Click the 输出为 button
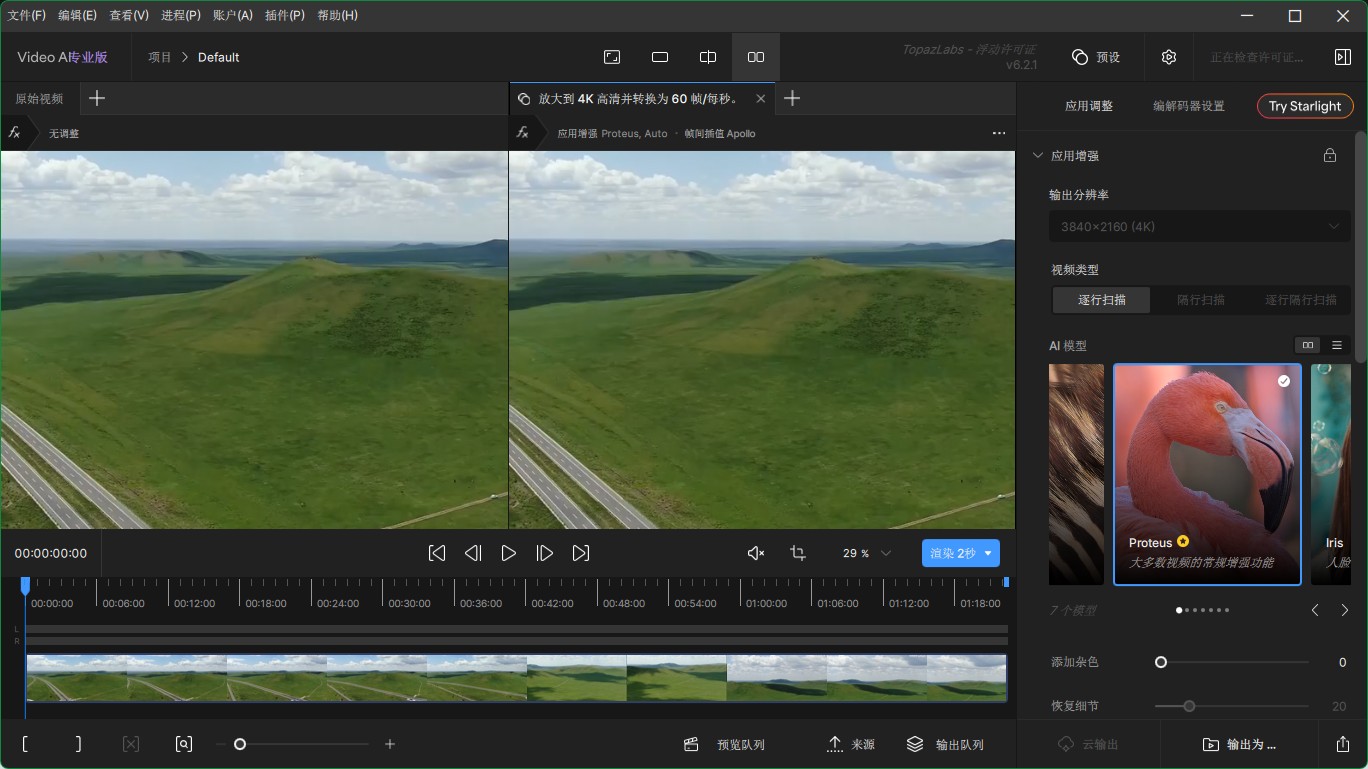1368x769 pixels. click(1239, 744)
